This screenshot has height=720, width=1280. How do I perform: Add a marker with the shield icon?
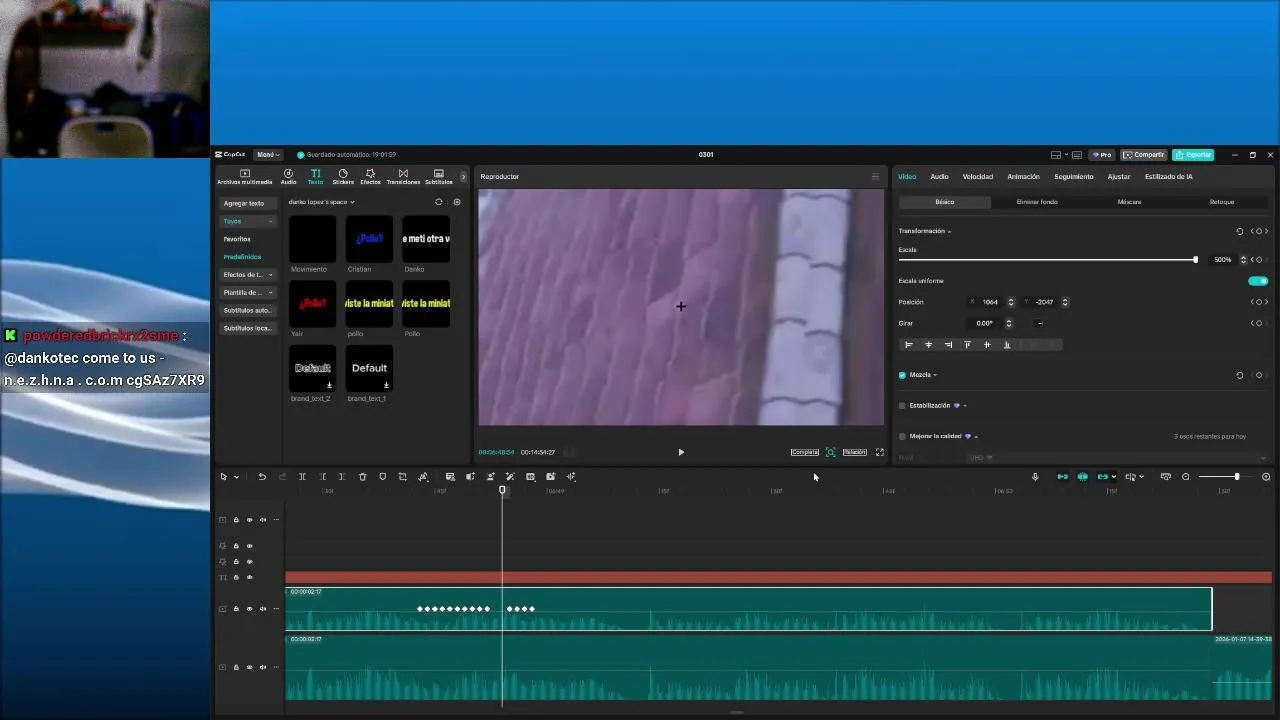pos(382,477)
